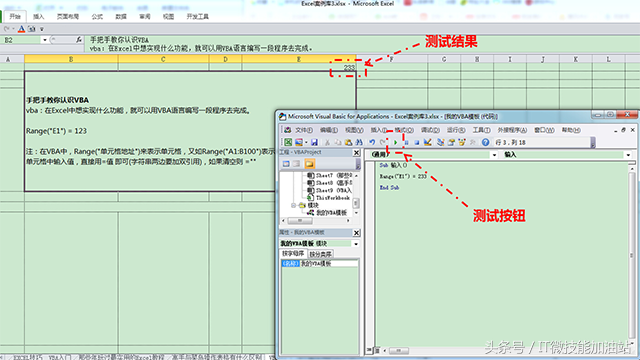Image resolution: width=640 pixels, height=360 pixels.
Task: Click camera icon in Excel quick access toolbar
Action: 31,29
